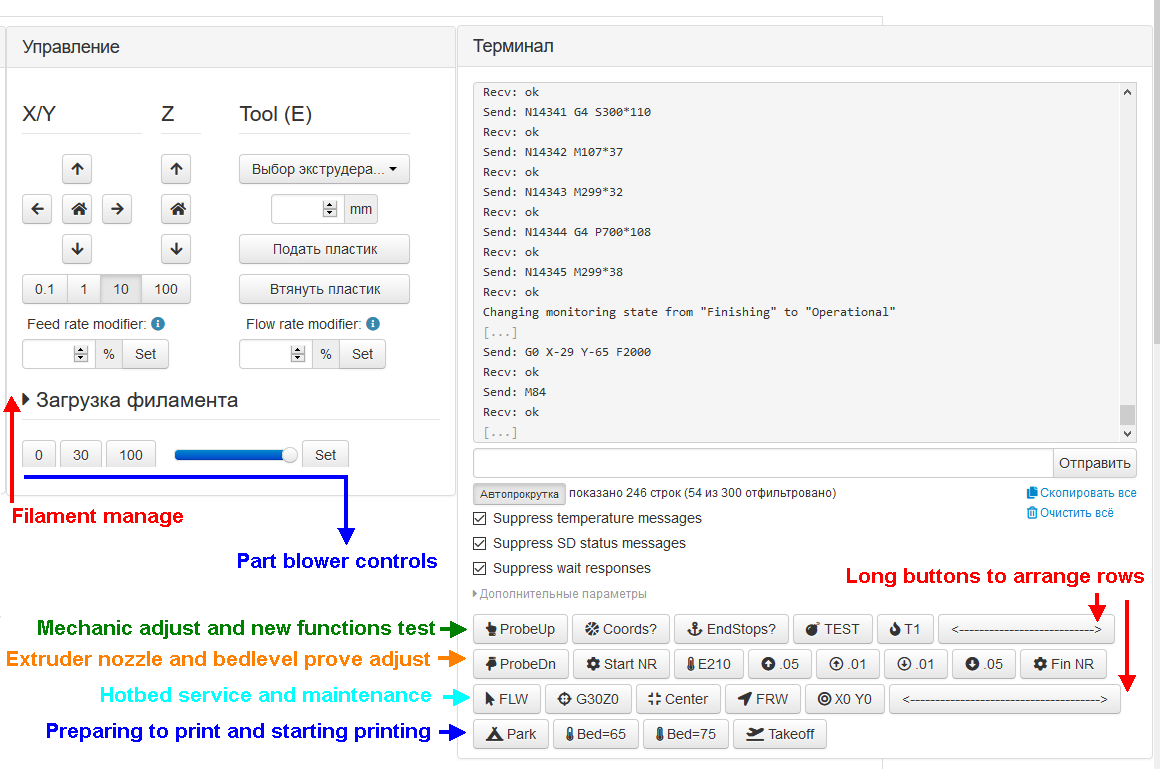The width and height of the screenshot is (1160, 769).
Task: Select the T1 extruder button
Action: [x=905, y=629]
